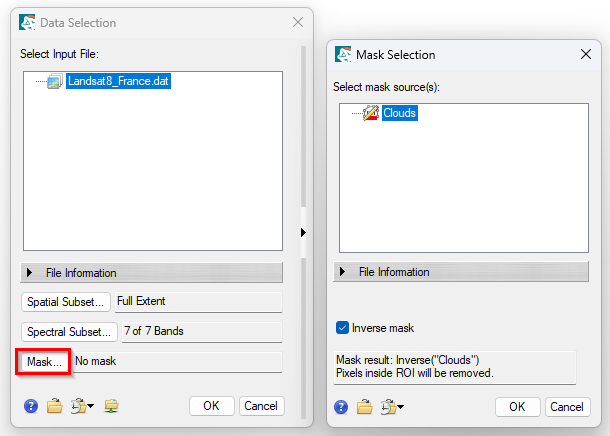Open the Spatial Subset... dialog
The image size is (610, 436).
coord(66,301)
